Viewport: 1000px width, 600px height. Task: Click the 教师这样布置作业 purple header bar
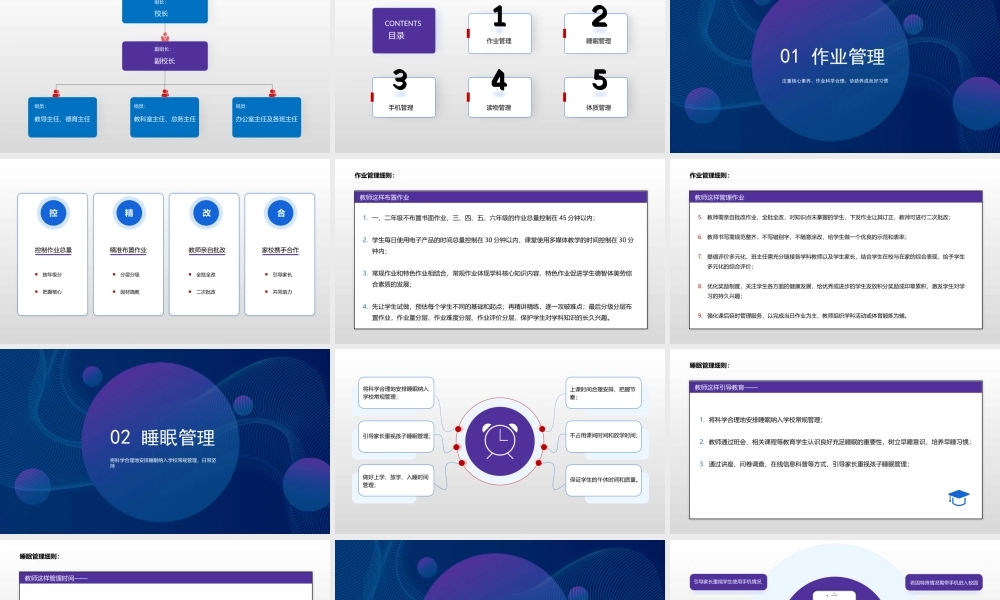pos(501,197)
